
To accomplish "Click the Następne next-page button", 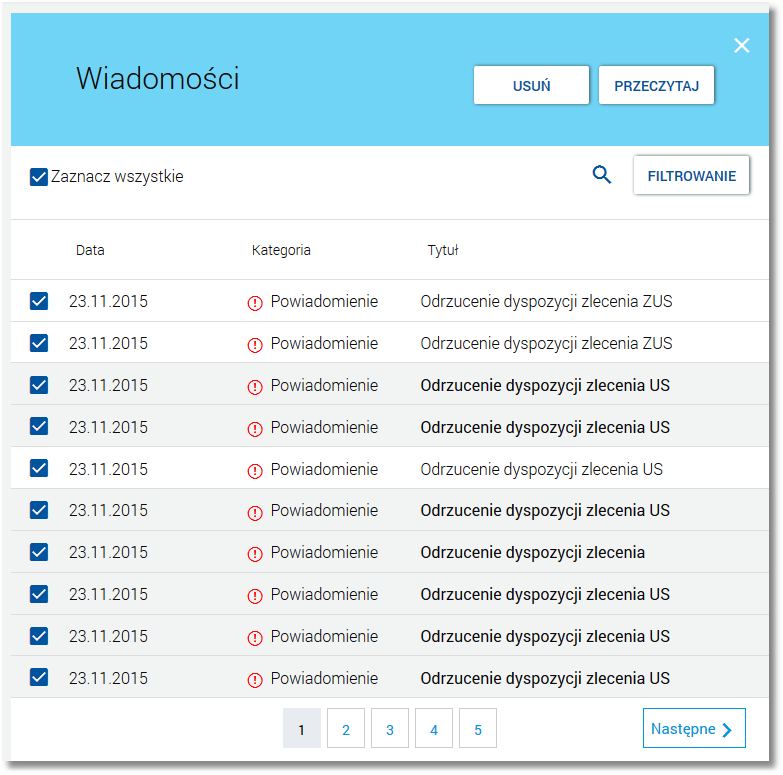I will click(694, 728).
